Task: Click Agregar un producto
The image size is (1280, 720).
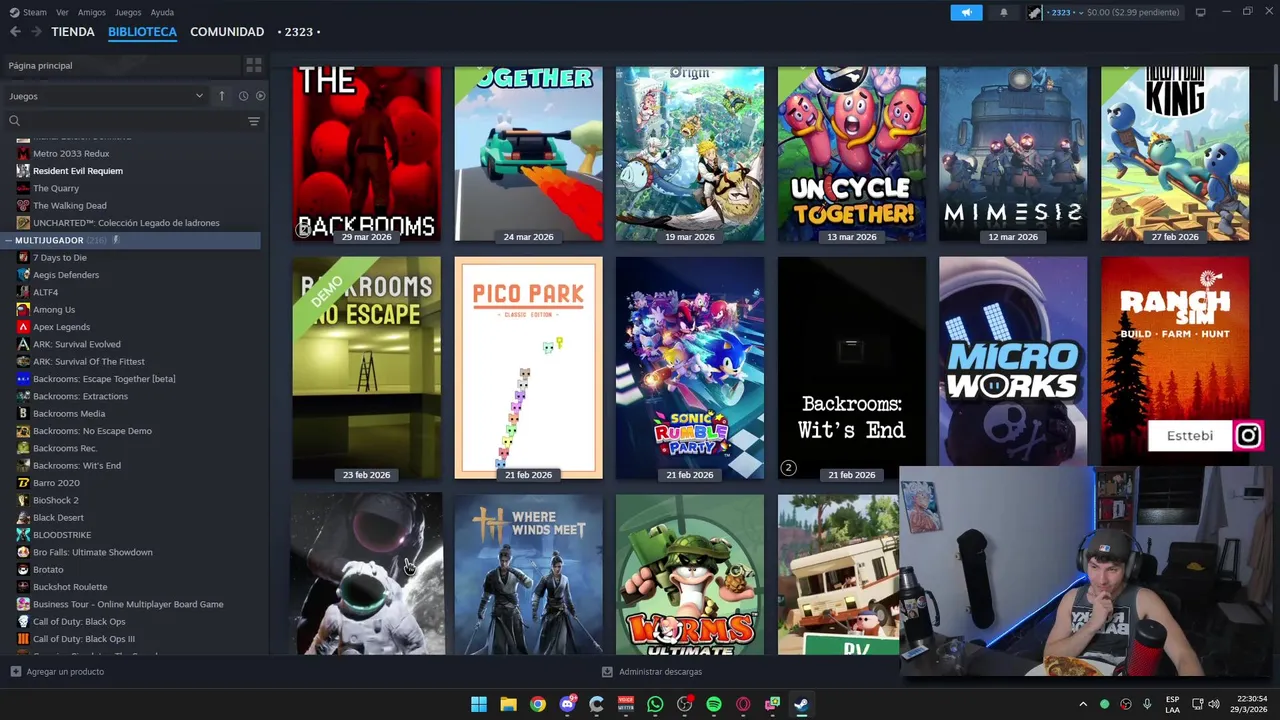Action: [65, 672]
